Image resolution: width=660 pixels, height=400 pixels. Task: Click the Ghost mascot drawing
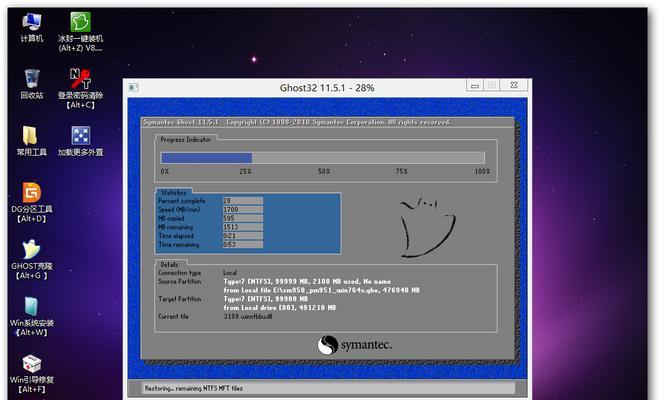(x=427, y=227)
